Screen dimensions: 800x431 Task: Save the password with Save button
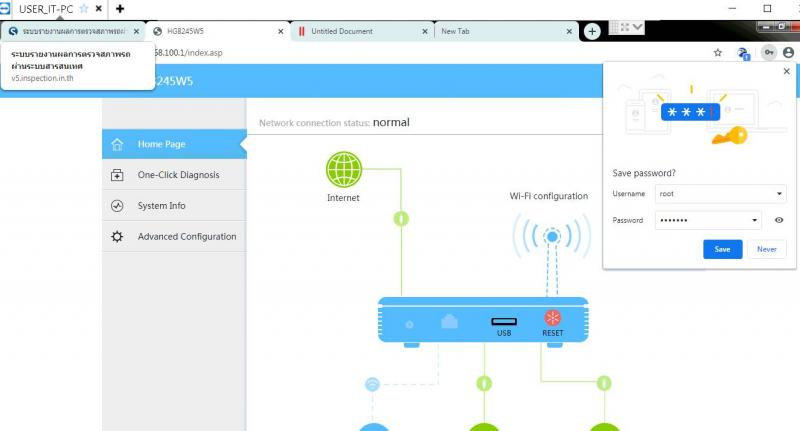[x=722, y=249]
